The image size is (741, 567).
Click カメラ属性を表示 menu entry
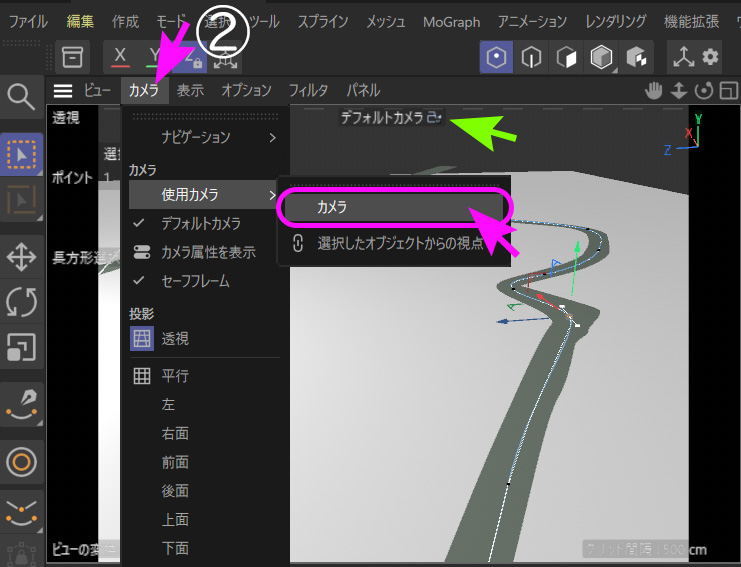tap(208, 252)
